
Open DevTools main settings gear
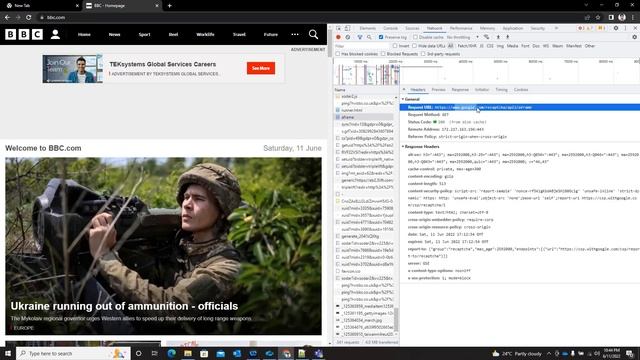tap(616, 28)
